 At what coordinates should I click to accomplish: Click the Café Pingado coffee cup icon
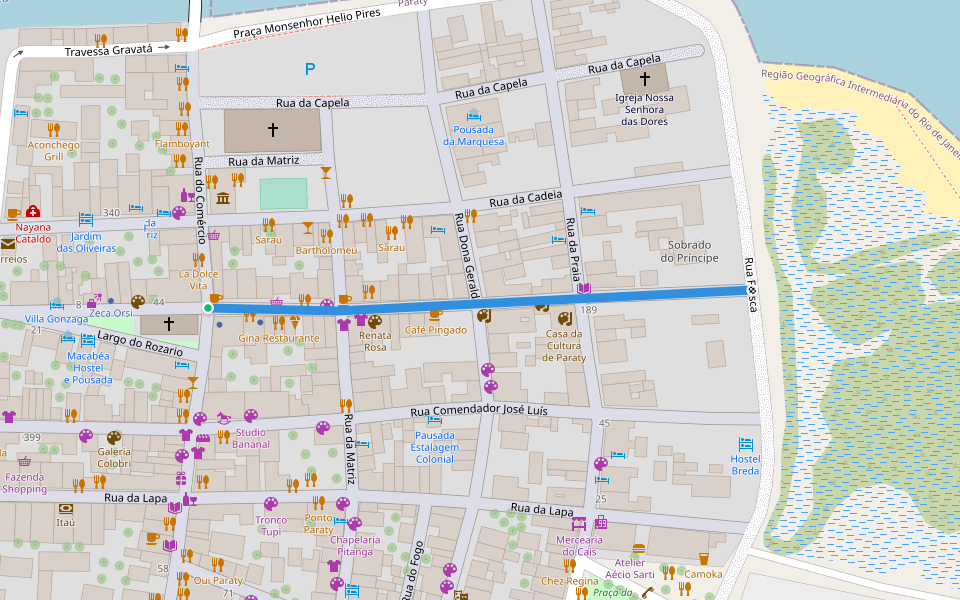[x=435, y=315]
